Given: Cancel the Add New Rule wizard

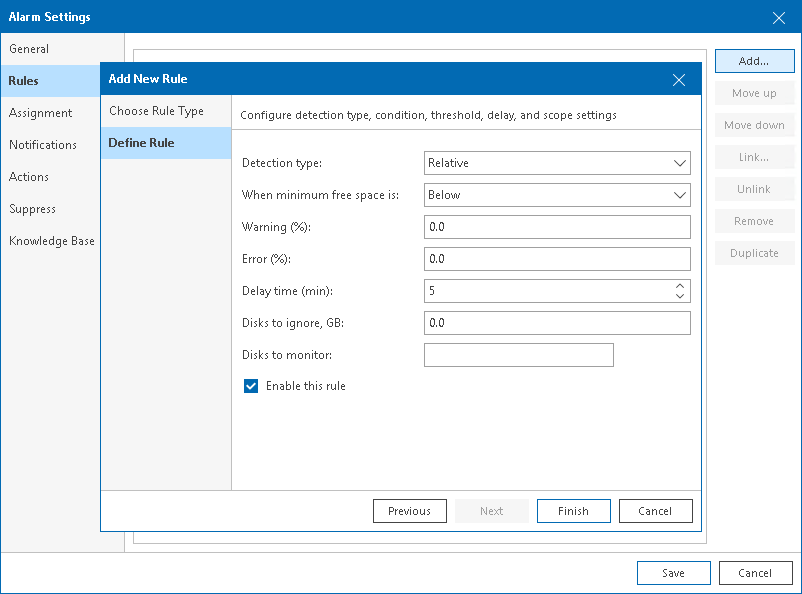Looking at the screenshot, I should (655, 511).
